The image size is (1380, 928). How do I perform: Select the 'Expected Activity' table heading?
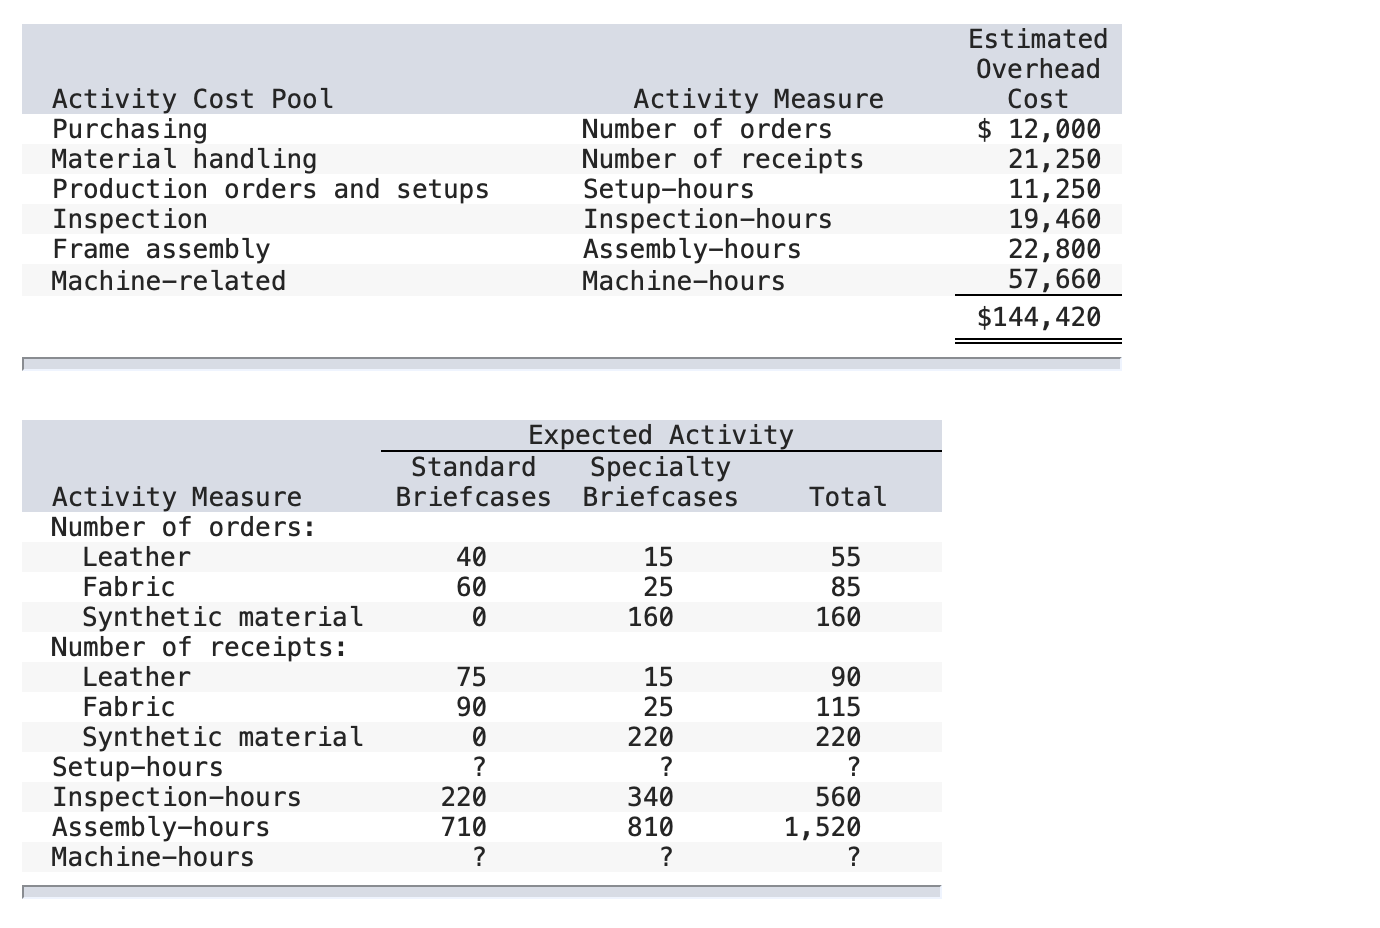660,435
